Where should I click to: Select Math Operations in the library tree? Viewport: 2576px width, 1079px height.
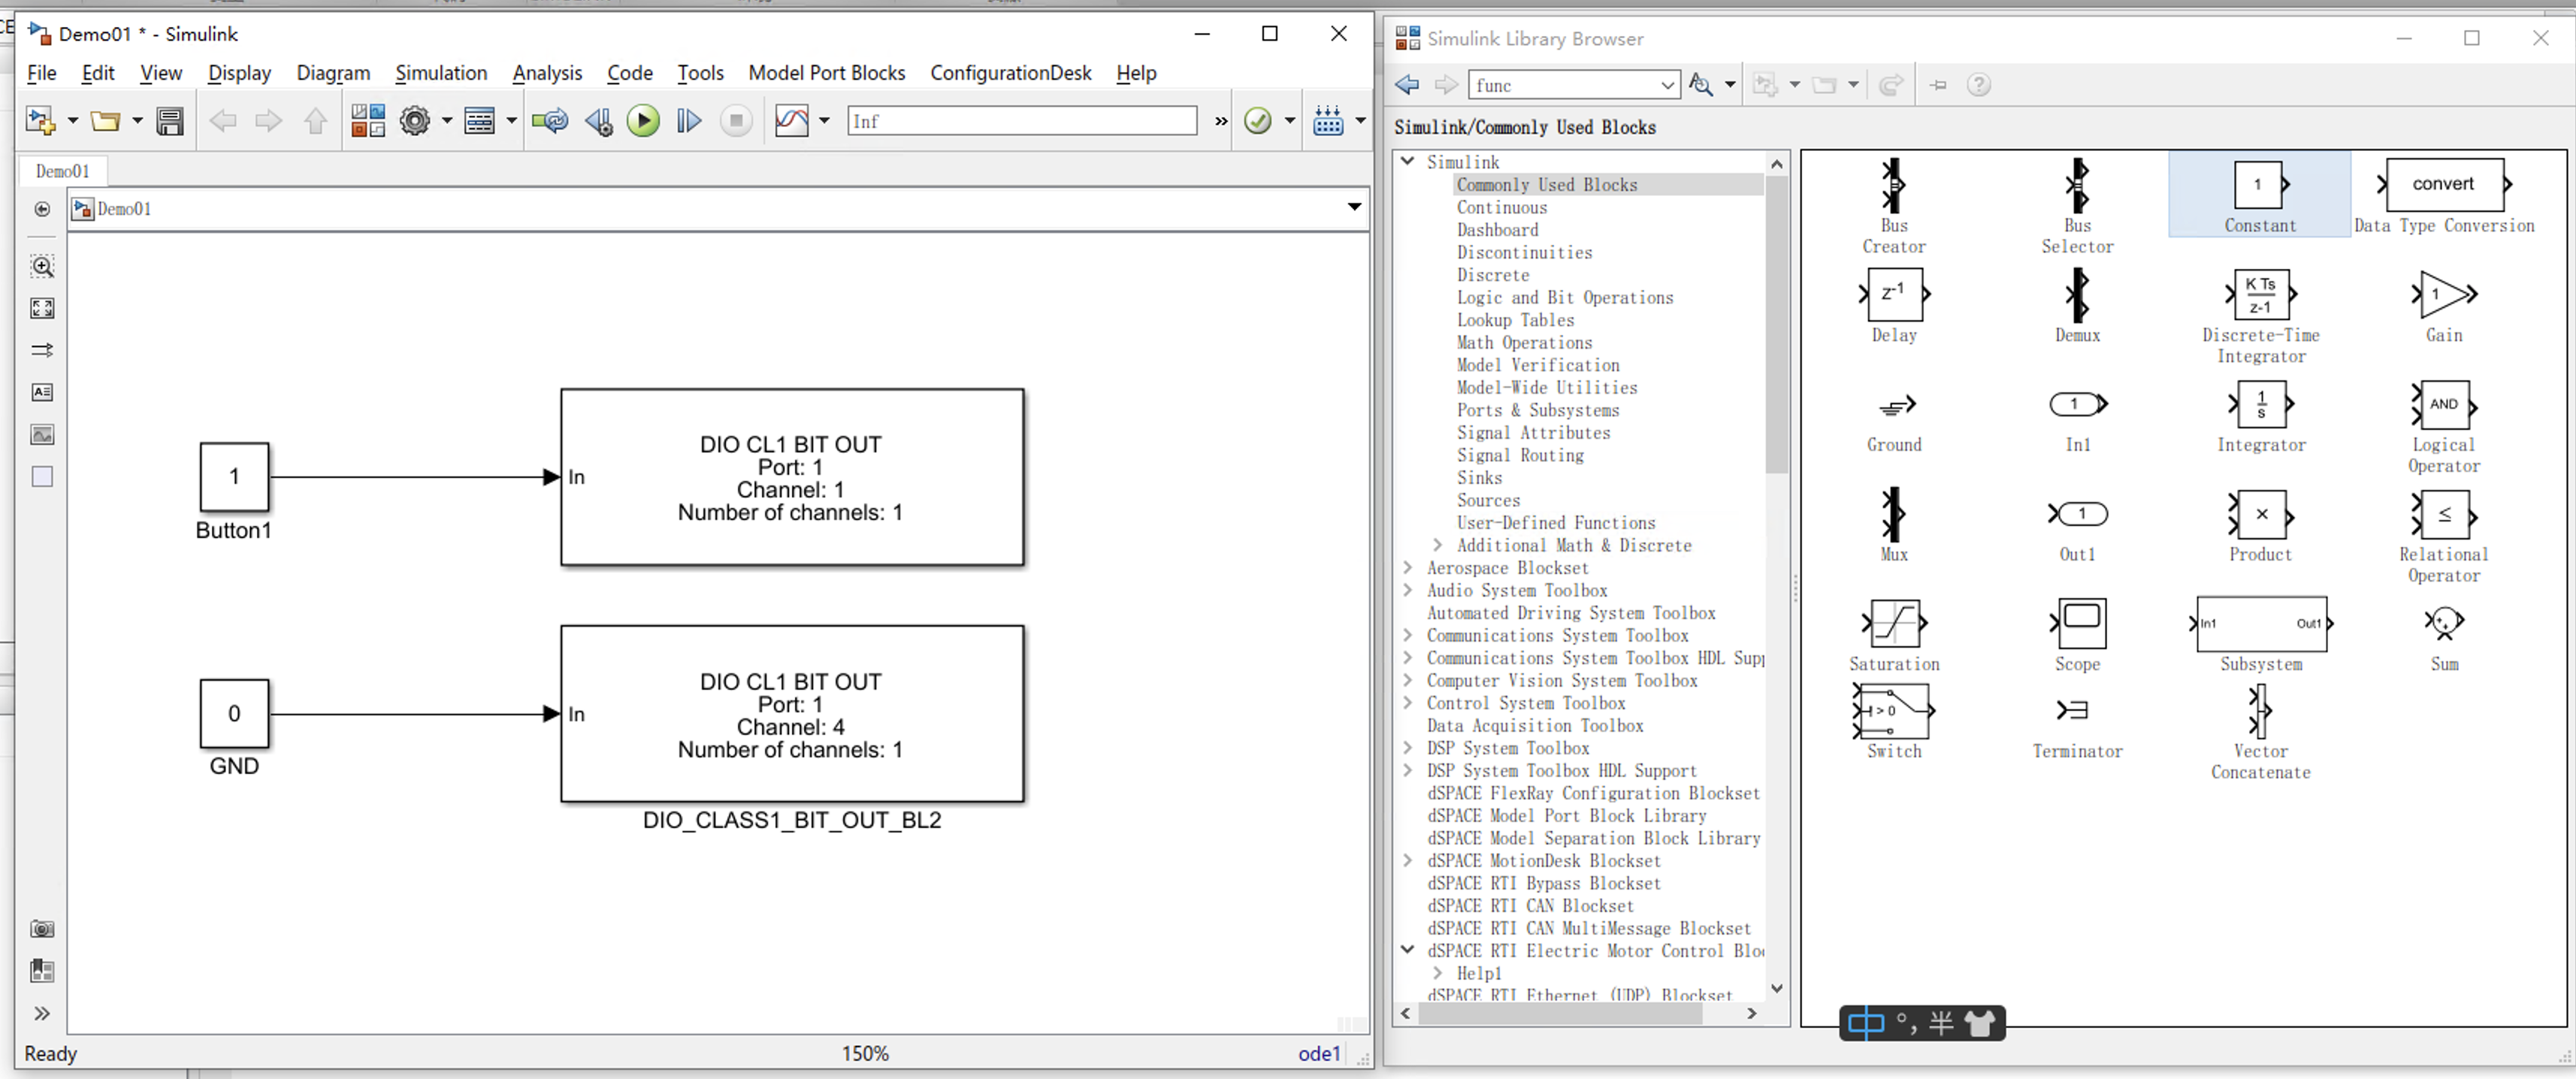click(x=1524, y=342)
